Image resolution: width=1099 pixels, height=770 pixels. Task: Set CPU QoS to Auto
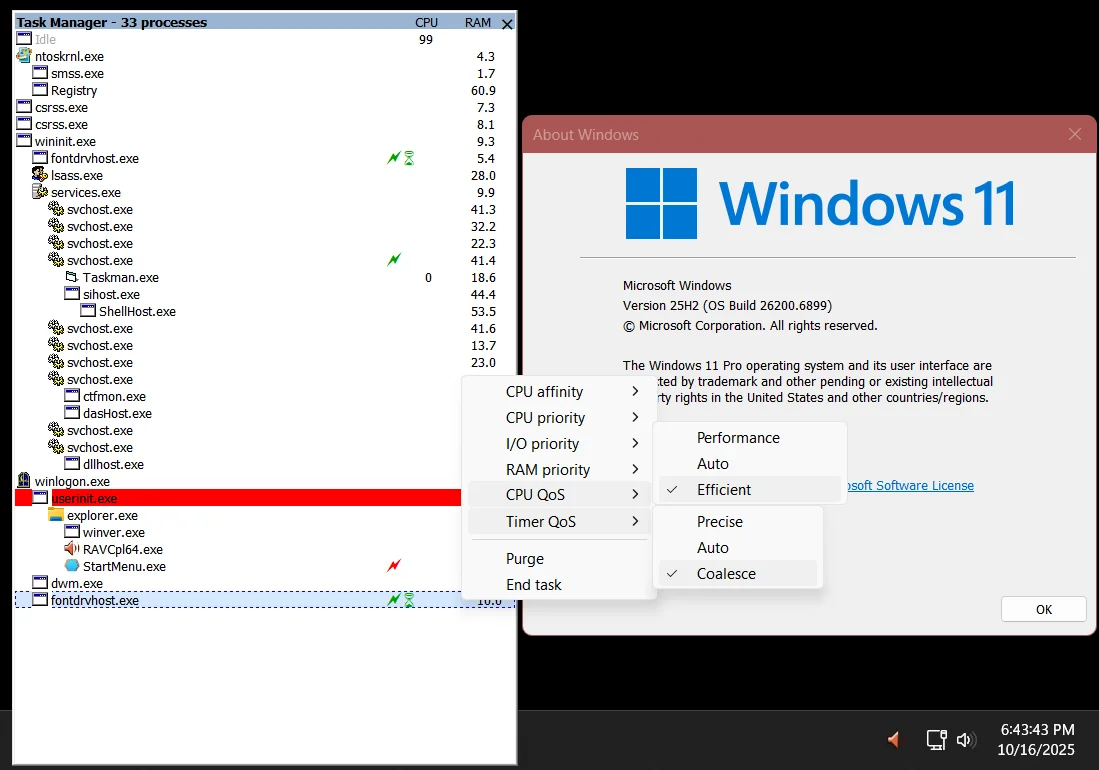click(749, 464)
